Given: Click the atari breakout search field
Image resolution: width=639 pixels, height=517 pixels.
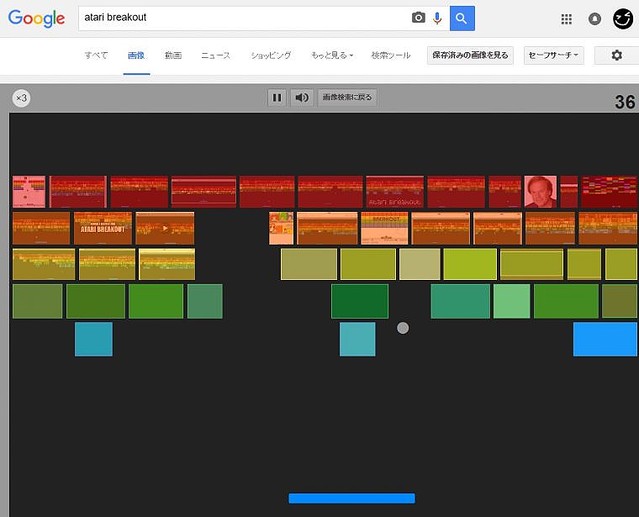Looking at the screenshot, I should coord(240,18).
